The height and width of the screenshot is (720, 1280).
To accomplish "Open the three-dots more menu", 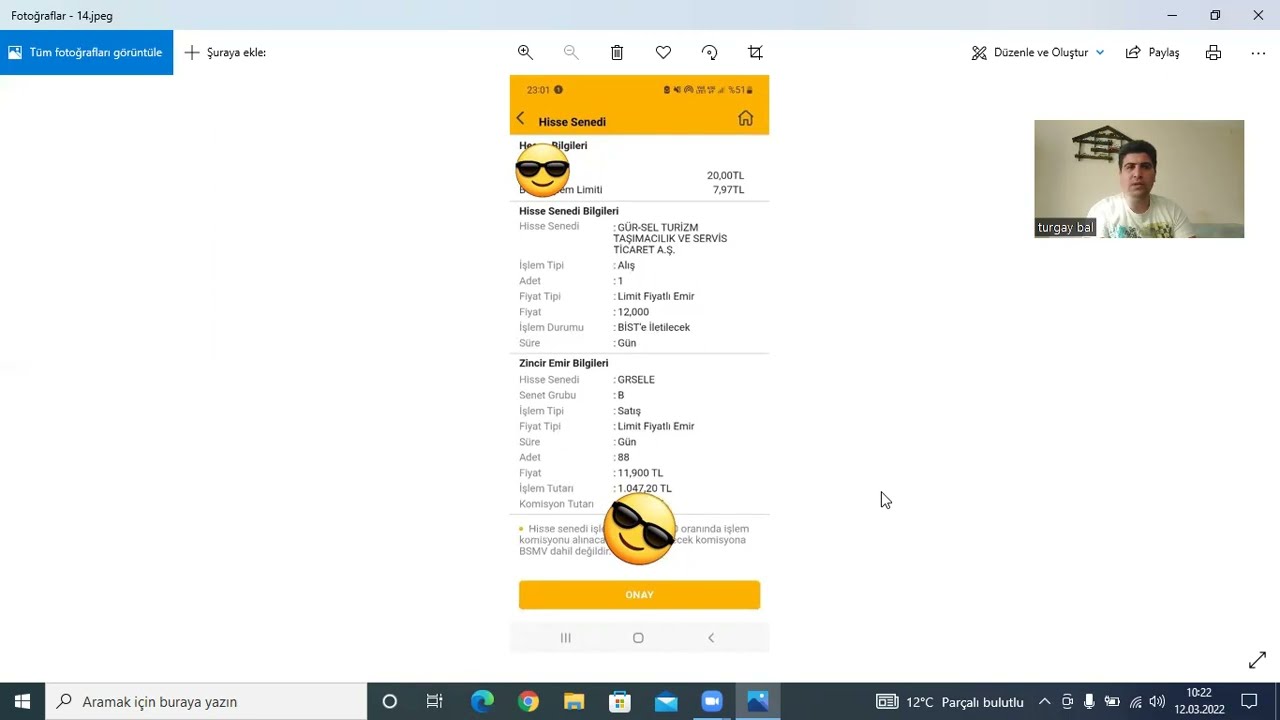I will tap(1258, 52).
